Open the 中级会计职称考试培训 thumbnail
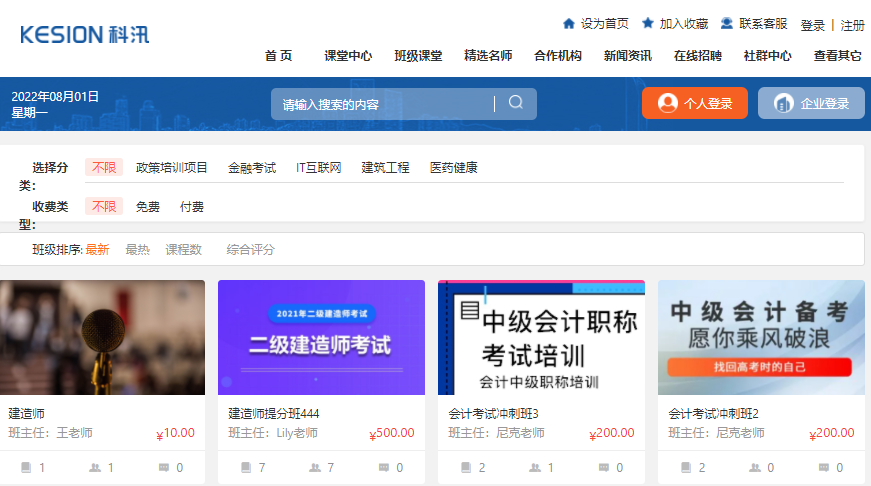Viewport: 871px width, 486px height. point(542,338)
